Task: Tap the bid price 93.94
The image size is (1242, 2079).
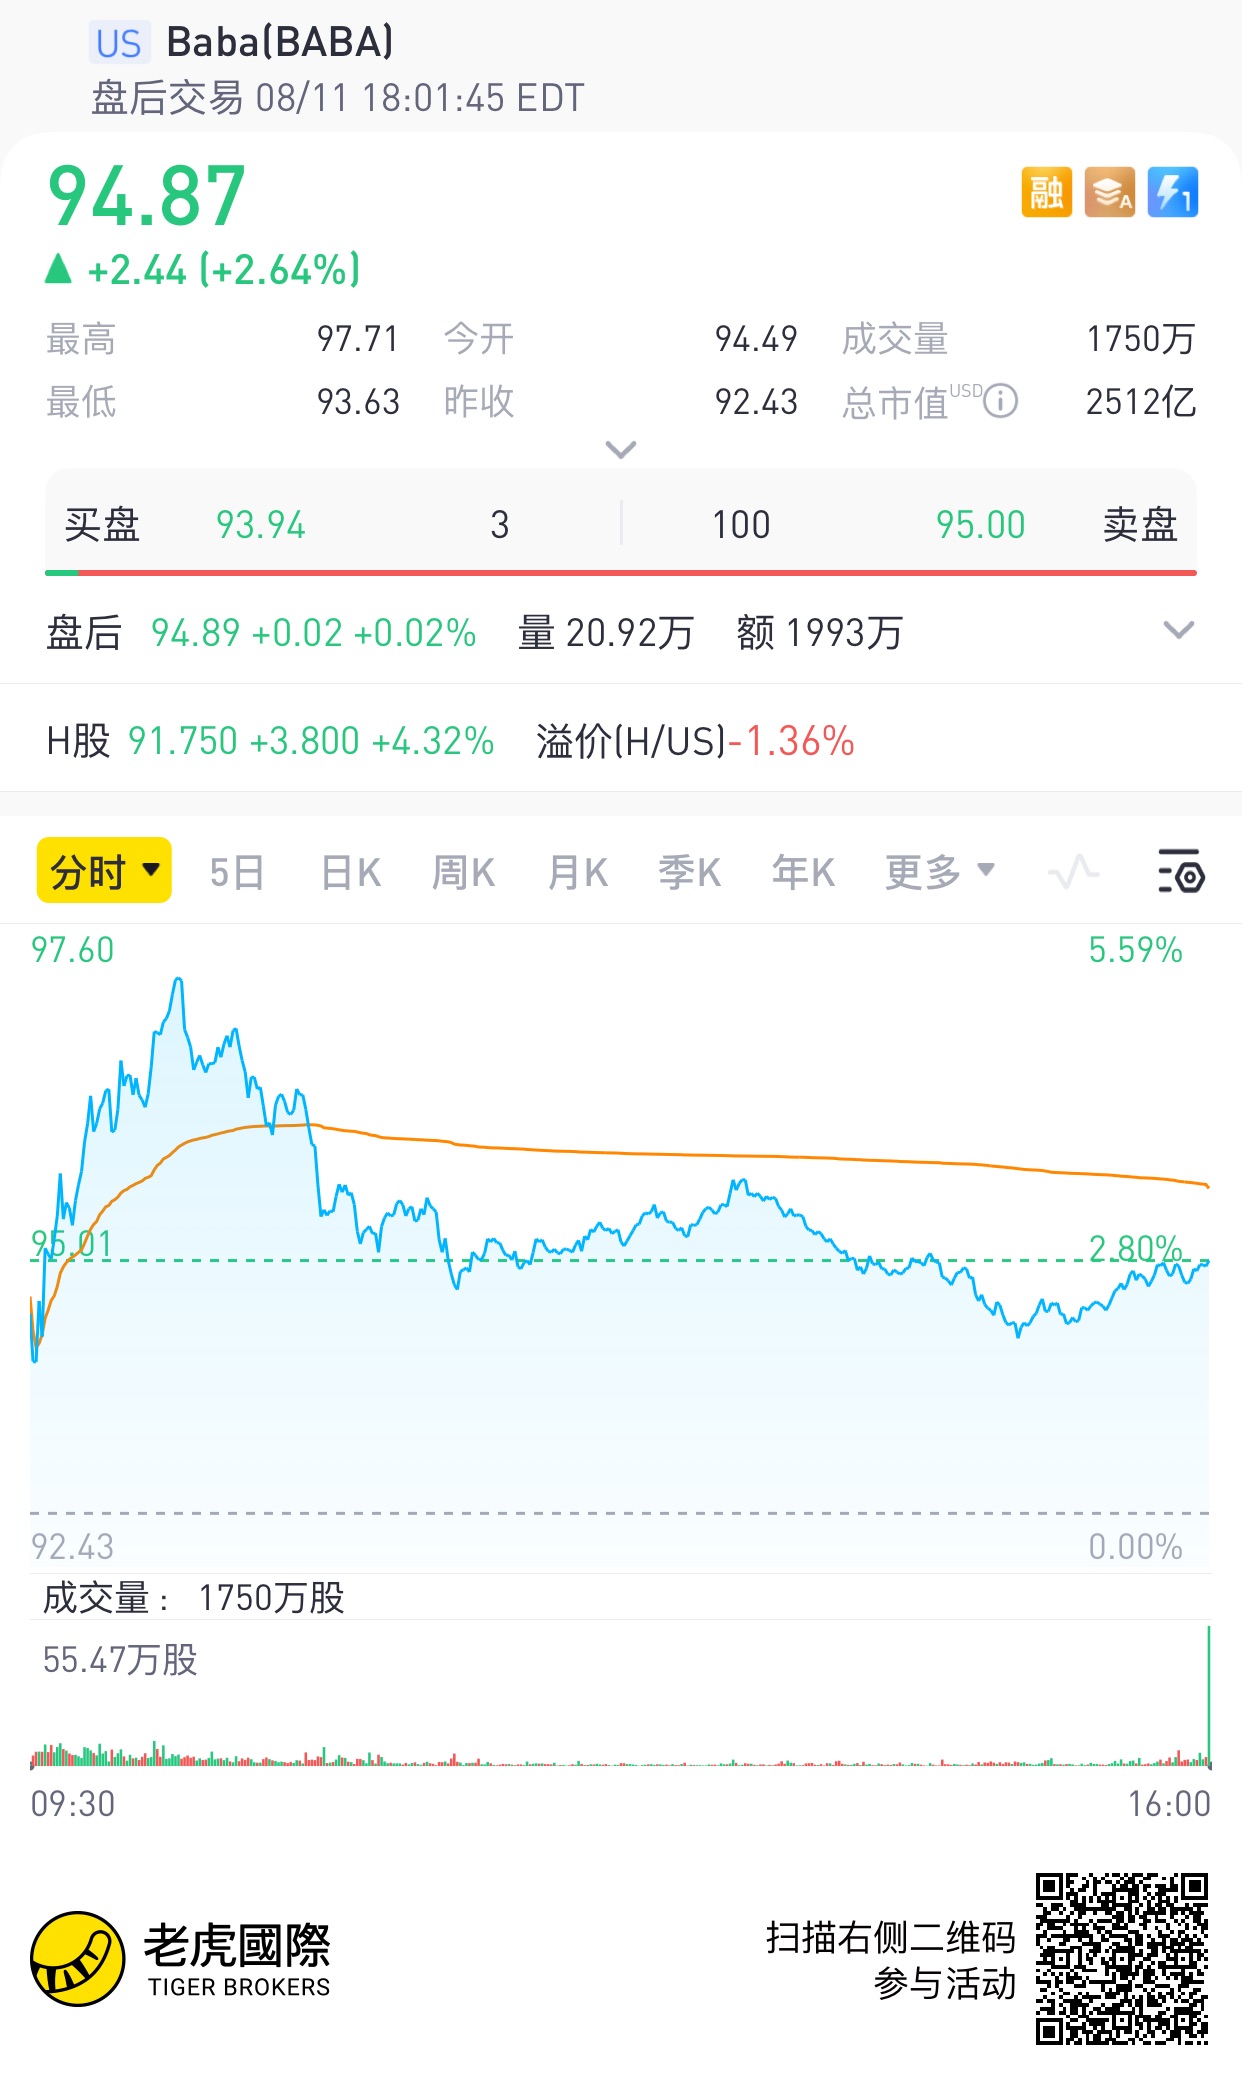Action: tap(261, 525)
